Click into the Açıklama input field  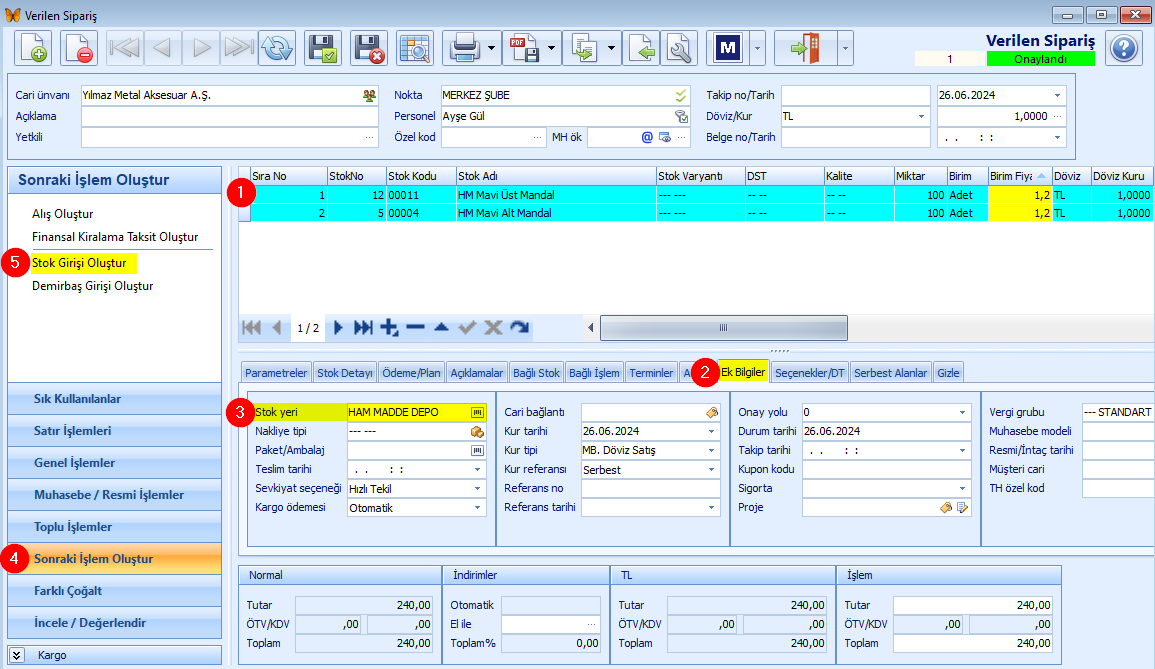coord(230,116)
